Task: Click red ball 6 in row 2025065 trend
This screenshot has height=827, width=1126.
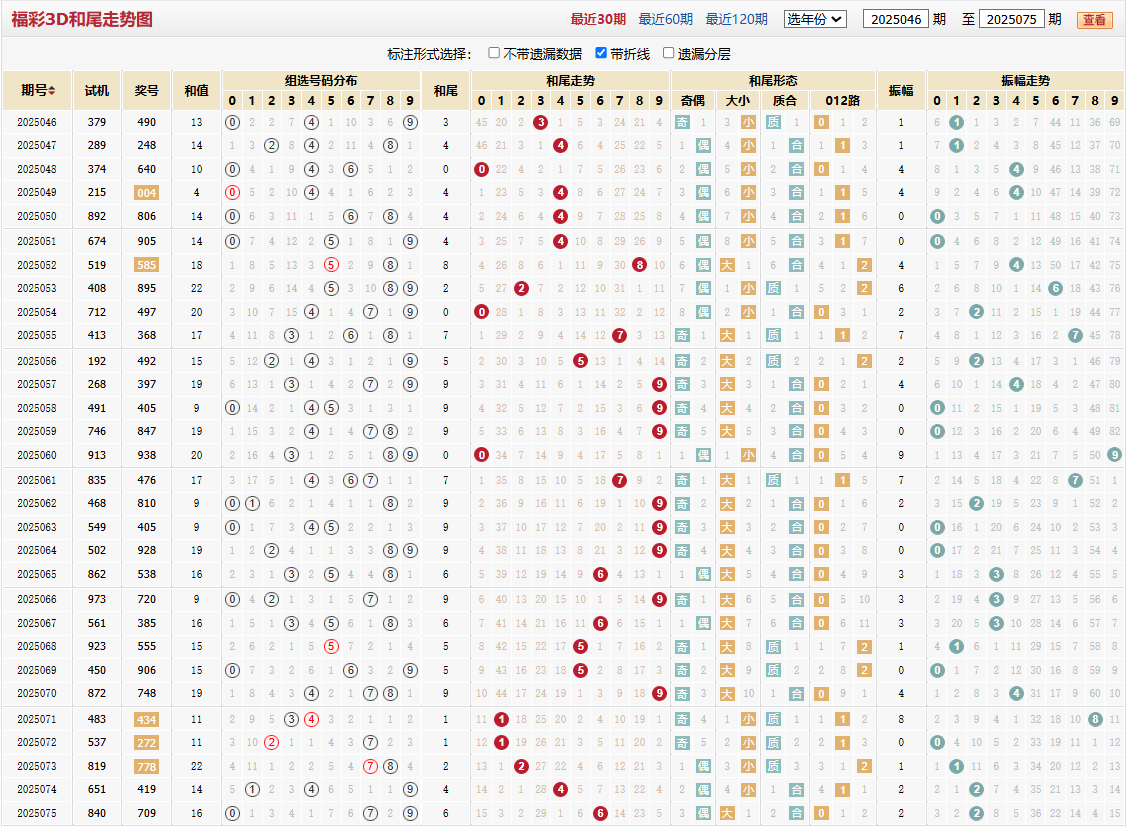Action: pyautogui.click(x=600, y=574)
